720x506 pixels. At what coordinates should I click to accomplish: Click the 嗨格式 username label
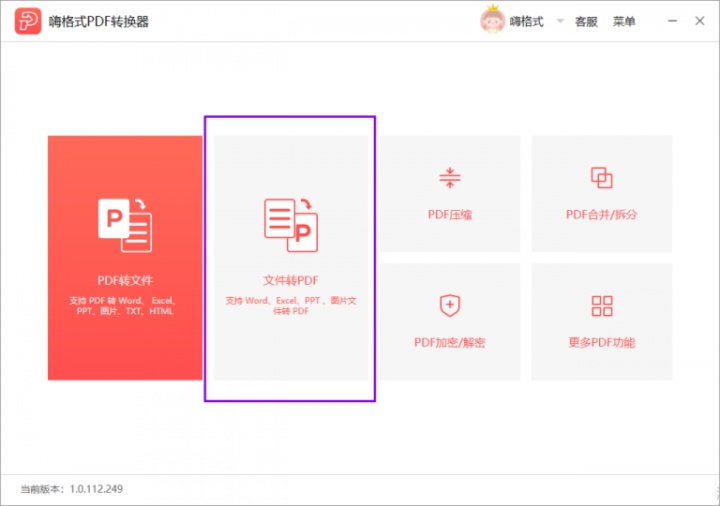point(526,22)
